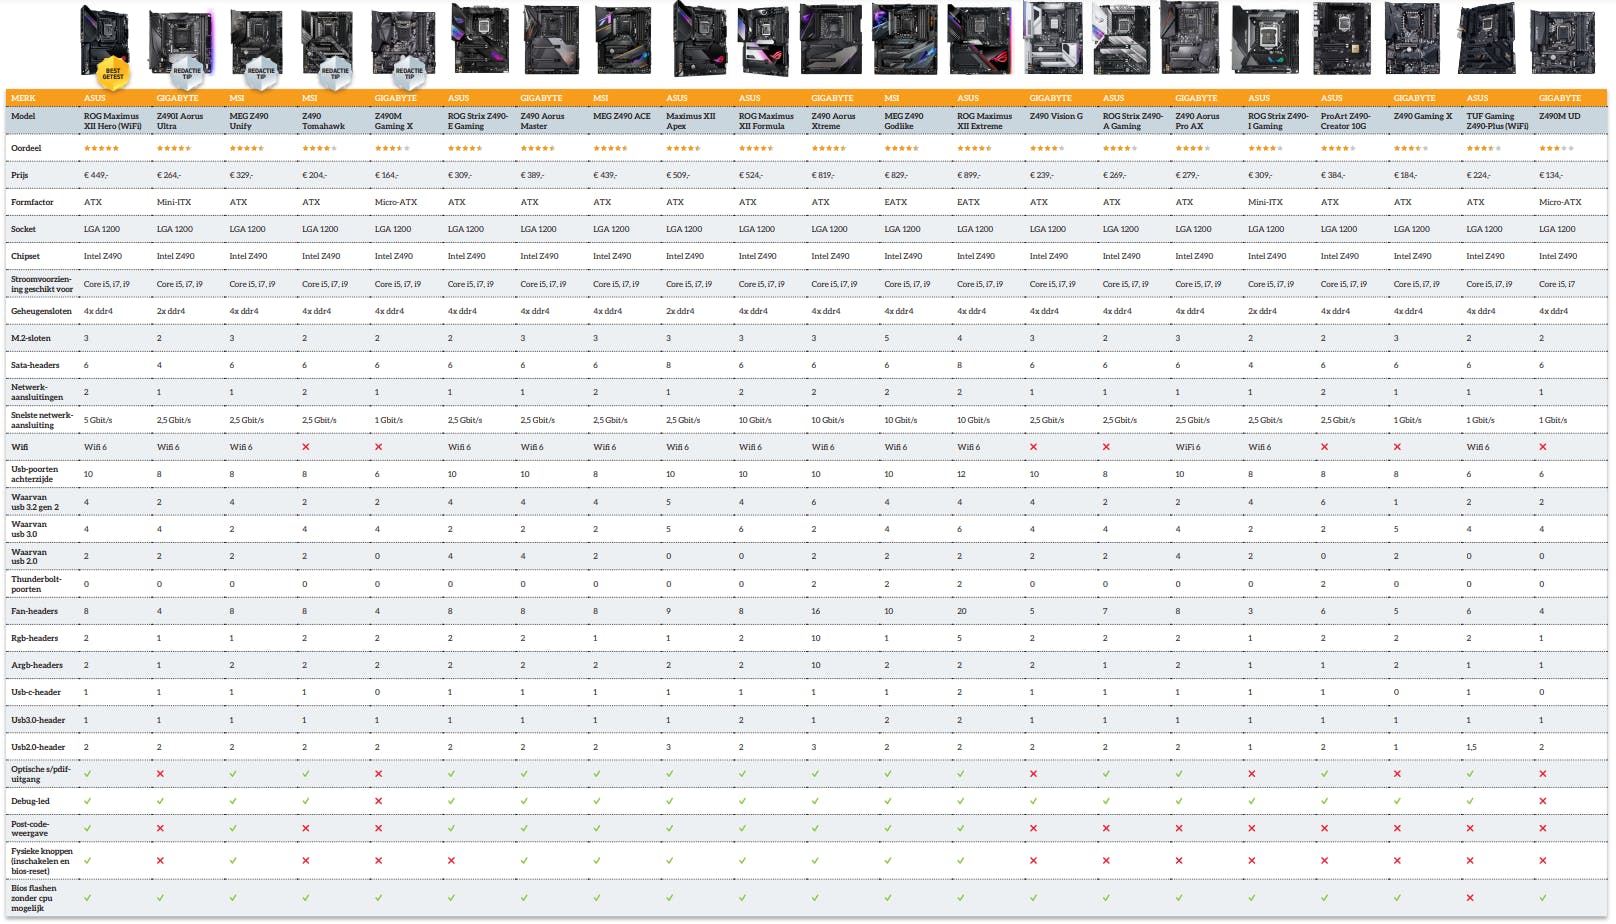Click the 'Mini-ITX' form factor of Z490I Aorus Ultra
This screenshot has width=1616, height=924.
point(174,202)
